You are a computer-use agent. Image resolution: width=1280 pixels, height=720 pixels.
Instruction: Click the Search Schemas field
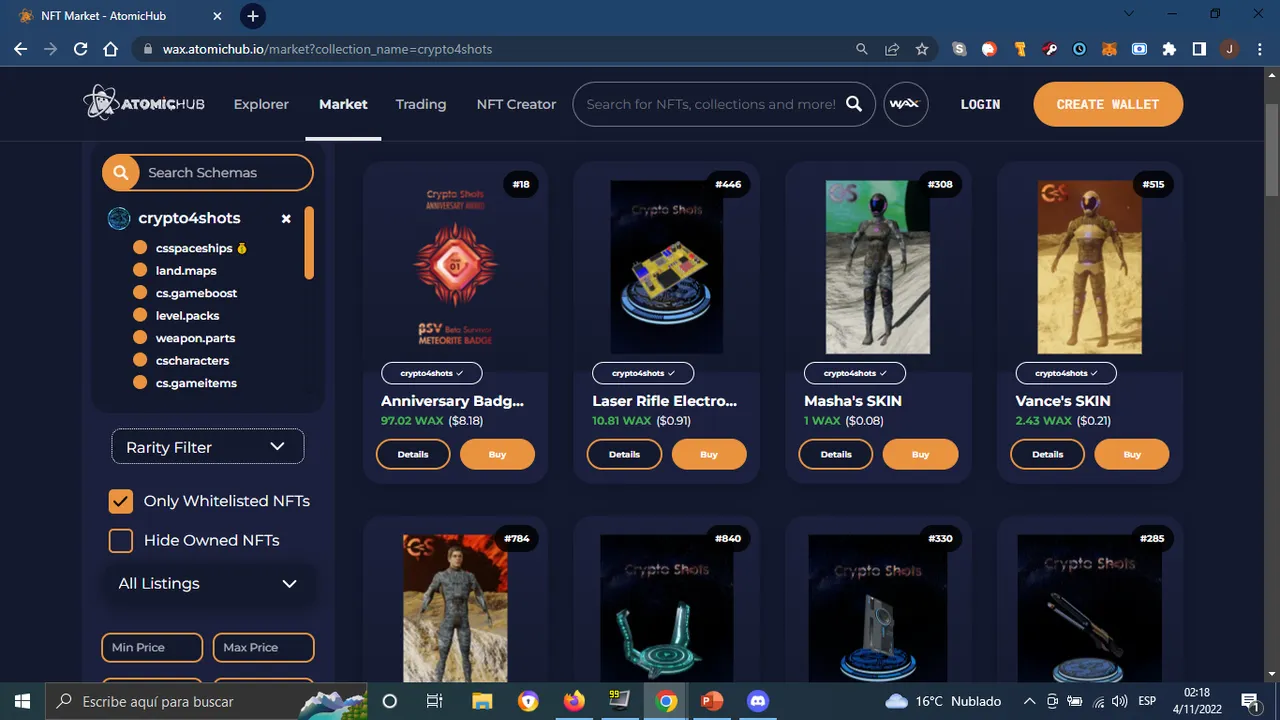tap(207, 172)
